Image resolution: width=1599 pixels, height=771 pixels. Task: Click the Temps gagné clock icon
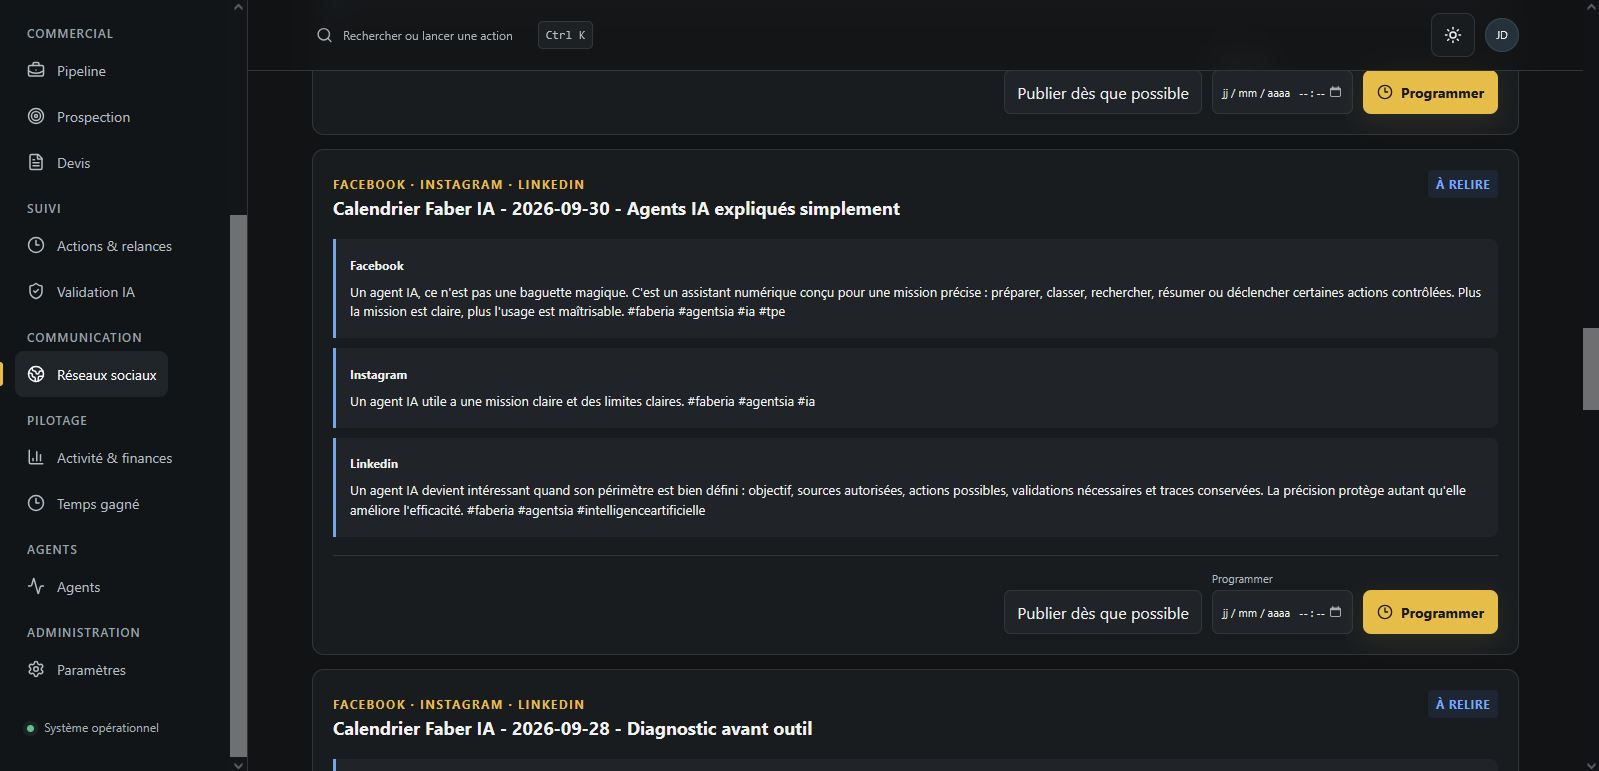36,503
